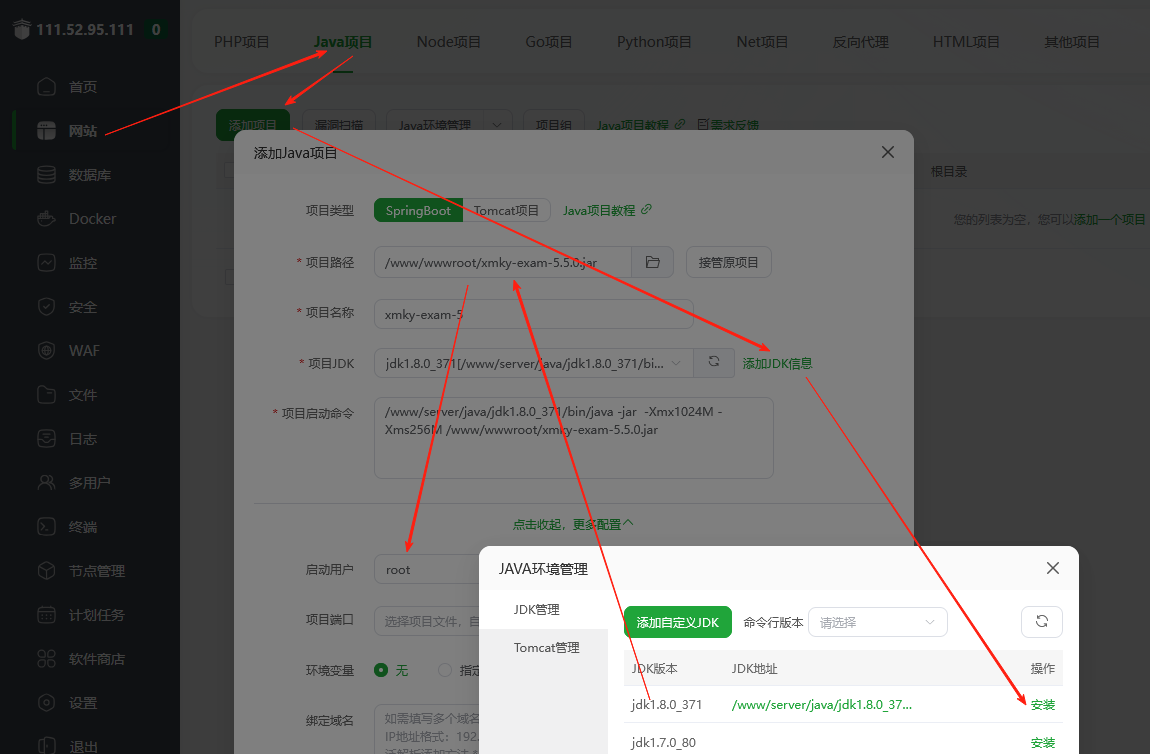The height and width of the screenshot is (754, 1150).
Task: Click the folder browse icon beside 项目路径
Action: (x=652, y=262)
